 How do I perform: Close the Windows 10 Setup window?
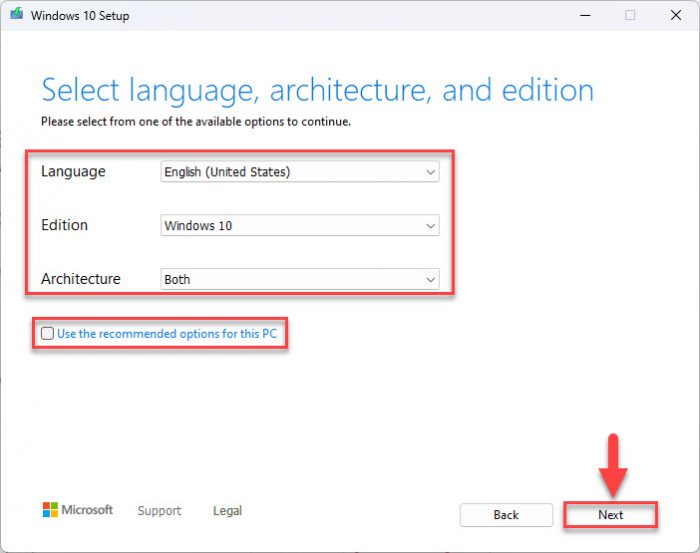click(676, 15)
